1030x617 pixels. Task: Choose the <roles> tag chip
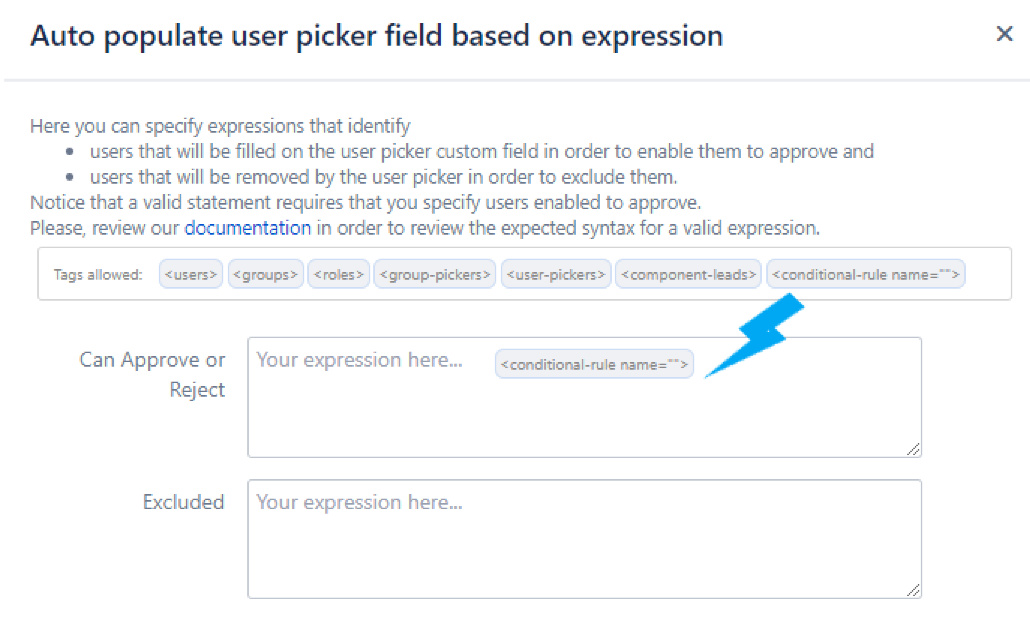point(339,274)
